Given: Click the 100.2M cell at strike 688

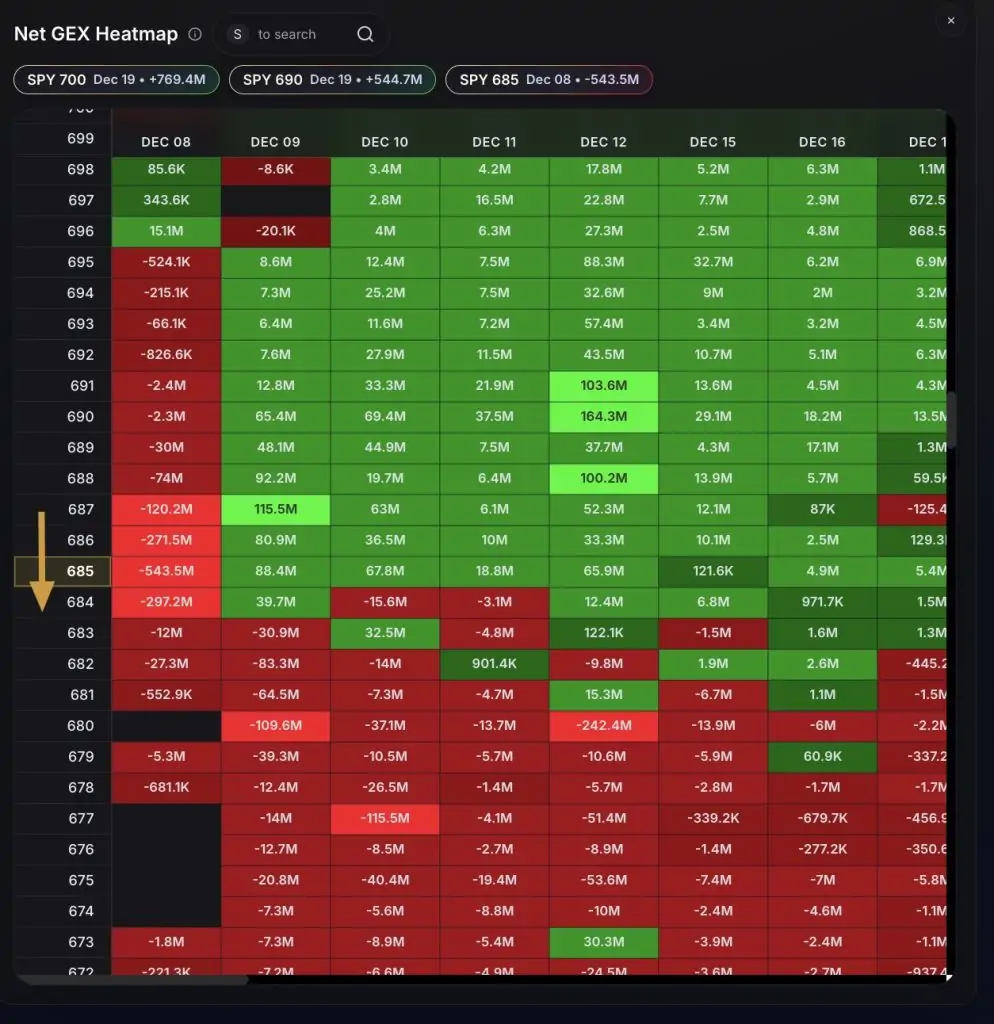Looking at the screenshot, I should [x=603, y=478].
